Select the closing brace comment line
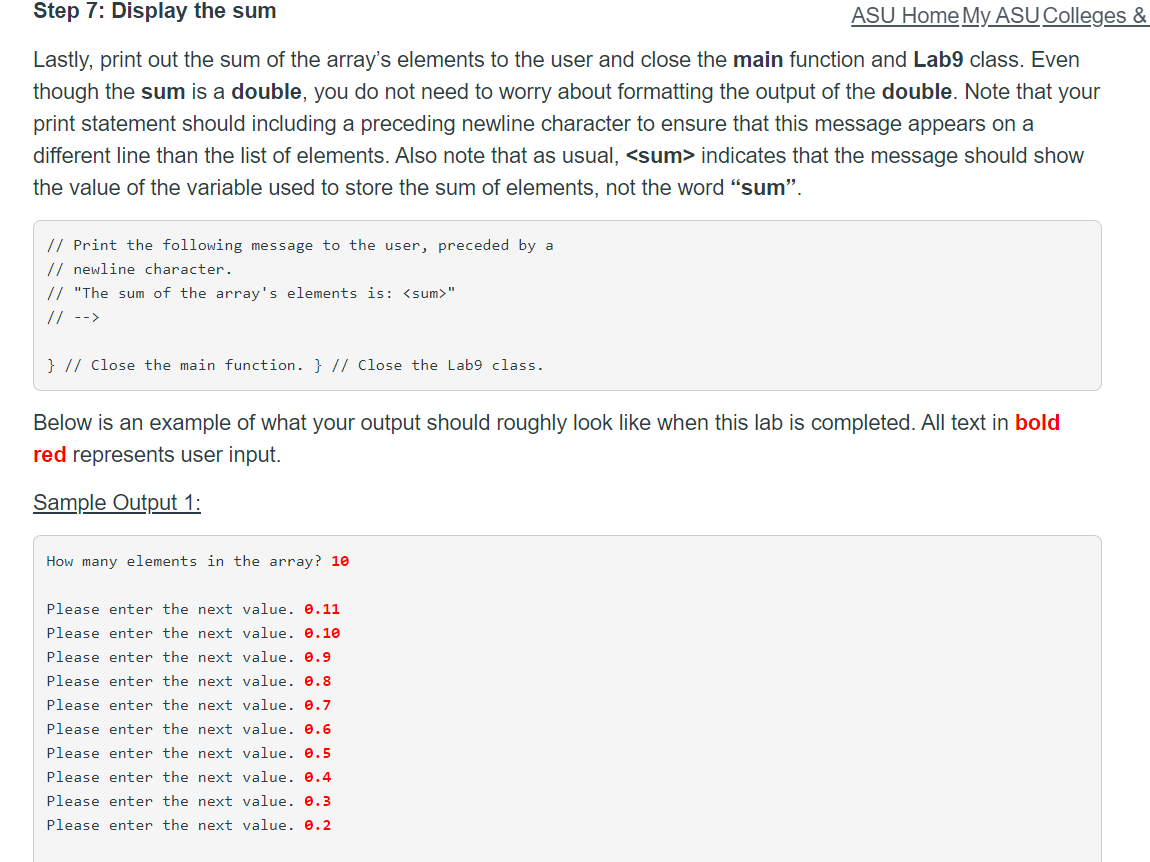 [295, 364]
